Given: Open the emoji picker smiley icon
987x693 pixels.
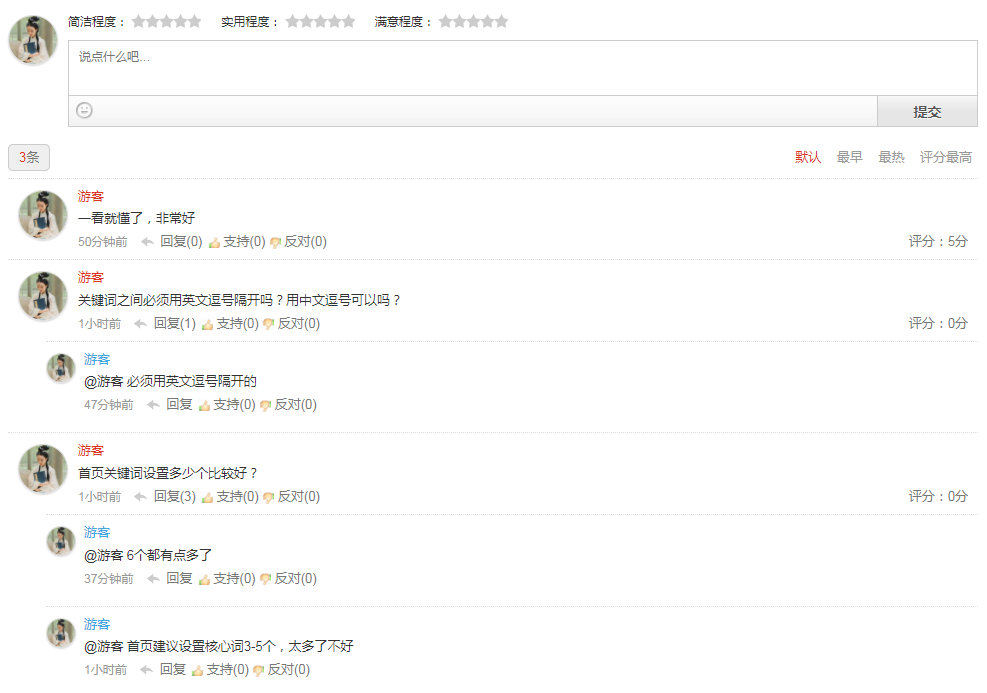Looking at the screenshot, I should tap(84, 111).
